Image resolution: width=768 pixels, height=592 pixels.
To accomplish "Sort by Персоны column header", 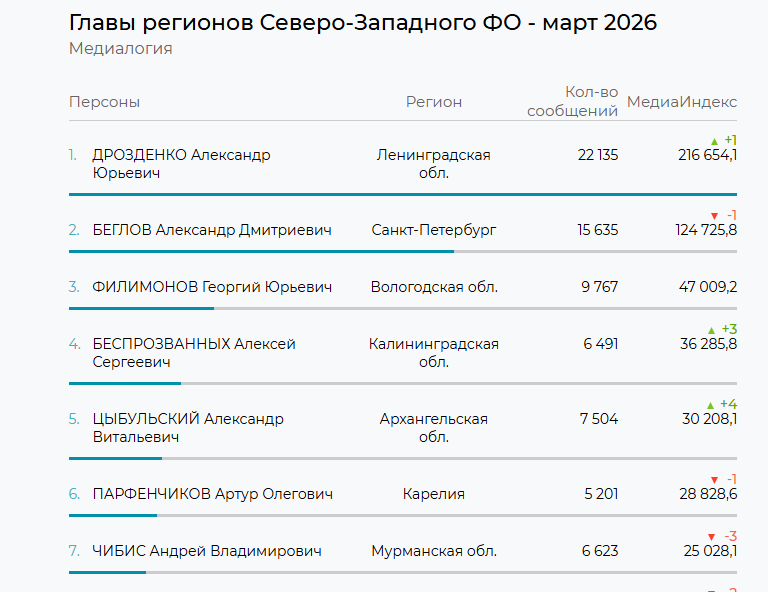I will click(x=105, y=102).
